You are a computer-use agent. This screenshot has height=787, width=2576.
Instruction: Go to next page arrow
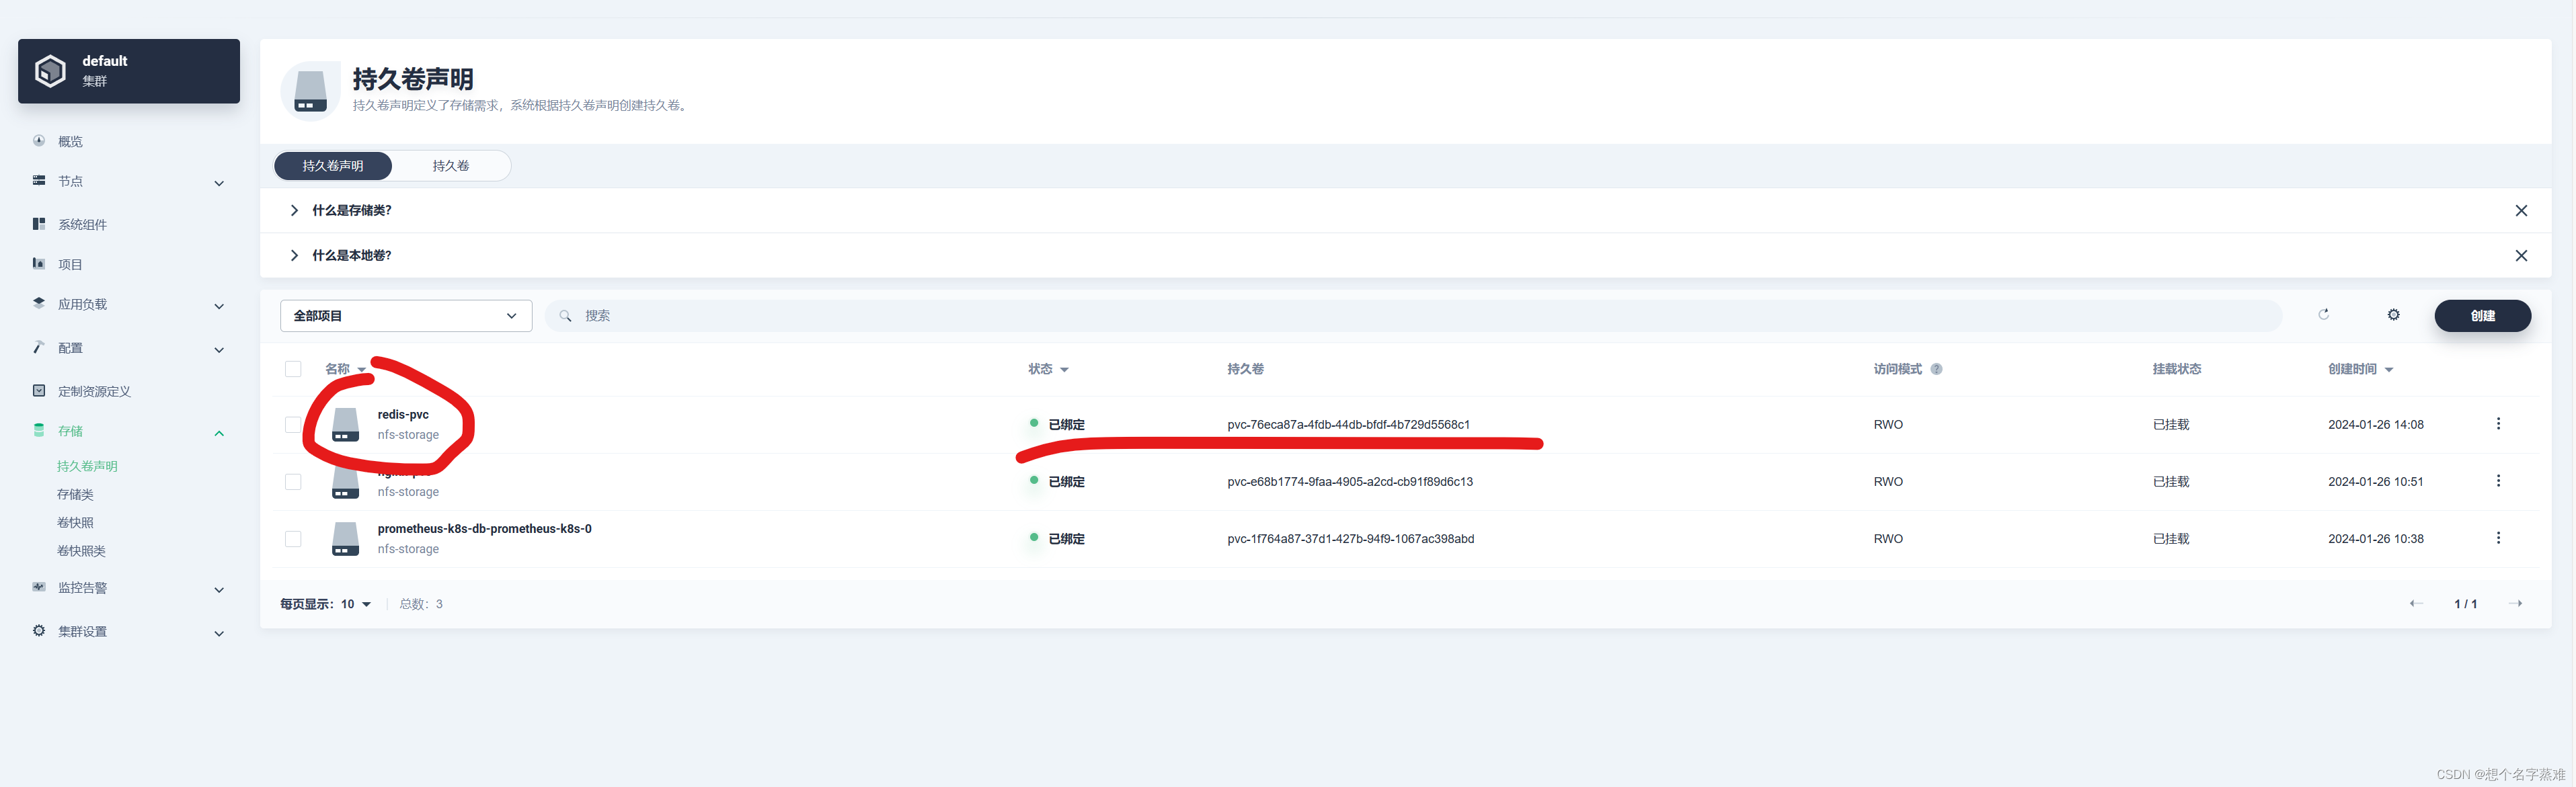(2515, 604)
